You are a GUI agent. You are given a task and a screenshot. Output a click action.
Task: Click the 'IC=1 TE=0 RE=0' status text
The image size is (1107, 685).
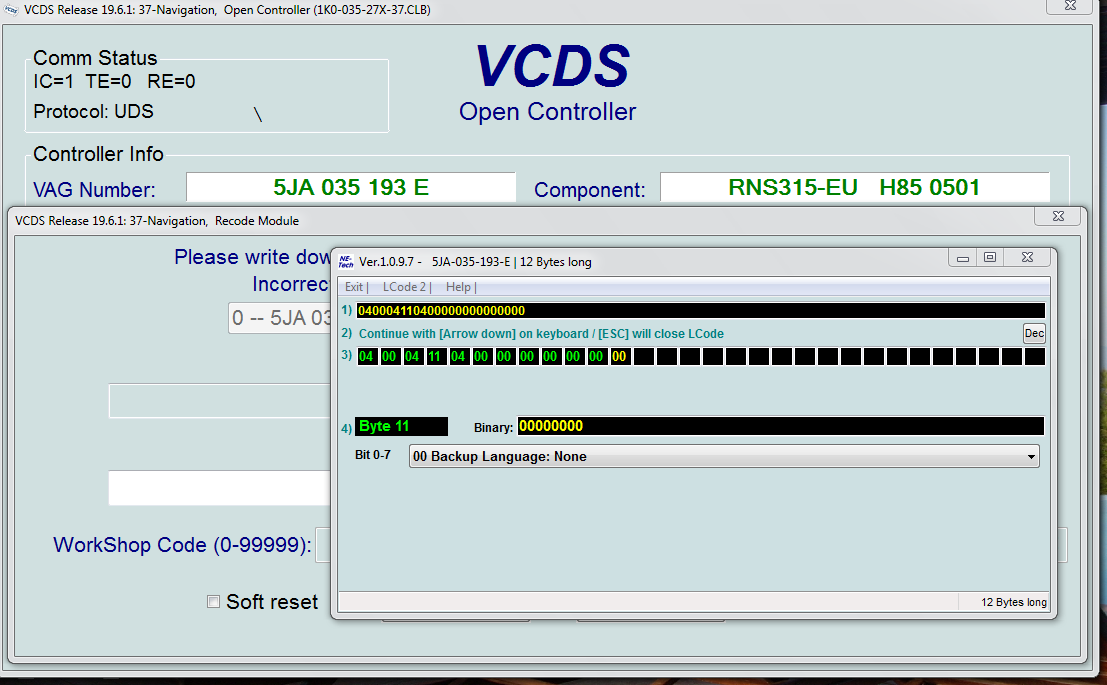pyautogui.click(x=114, y=82)
